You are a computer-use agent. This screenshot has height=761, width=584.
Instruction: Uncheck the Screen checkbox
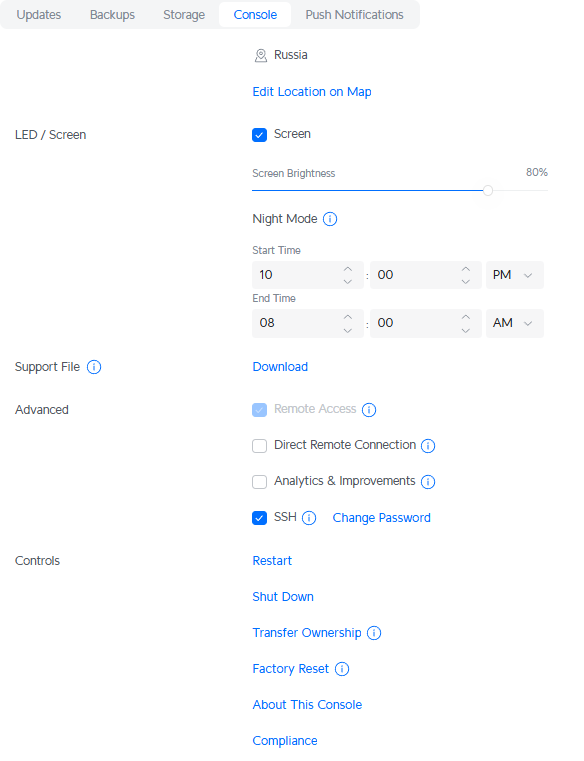259,134
